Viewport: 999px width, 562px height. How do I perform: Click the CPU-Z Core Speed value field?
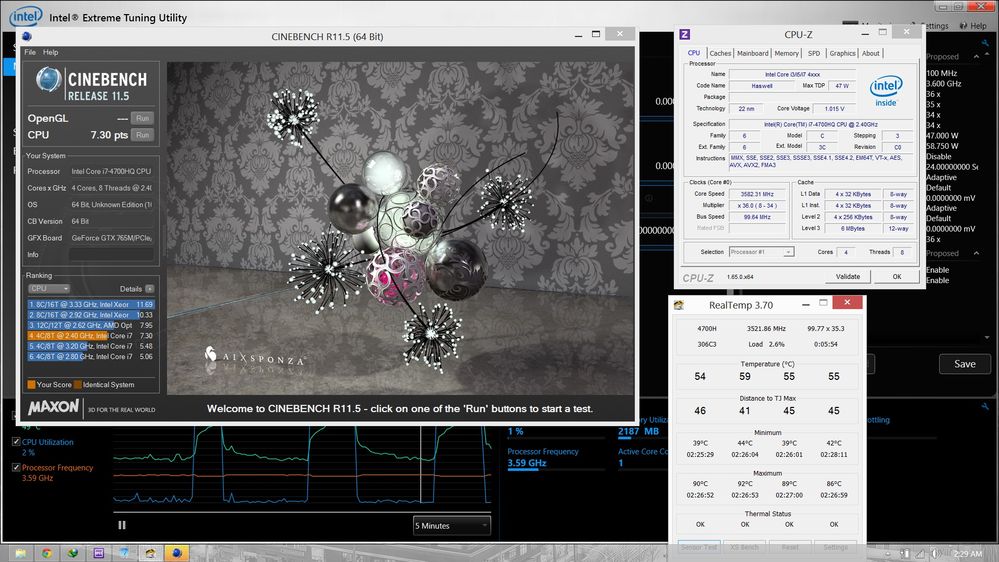(x=757, y=194)
